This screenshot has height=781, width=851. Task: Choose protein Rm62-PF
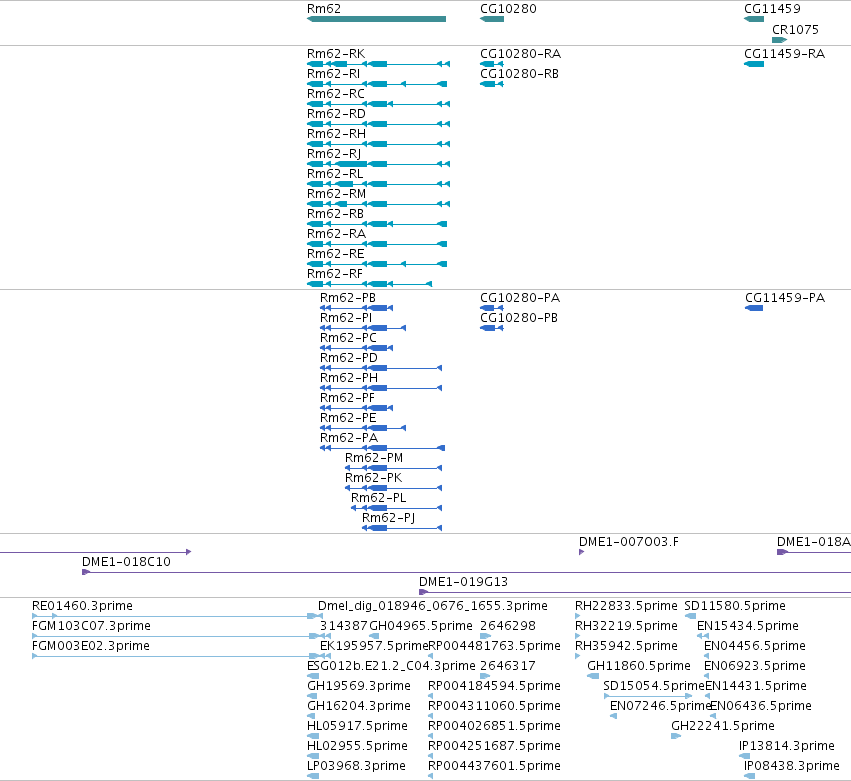[x=356, y=408]
